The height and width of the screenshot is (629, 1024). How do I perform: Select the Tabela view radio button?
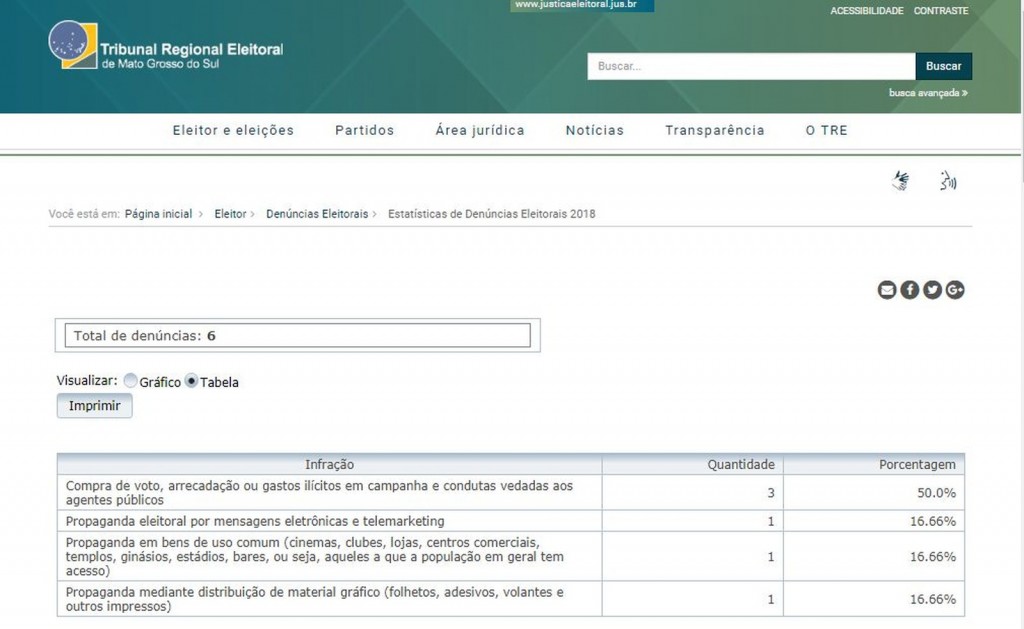tap(191, 381)
